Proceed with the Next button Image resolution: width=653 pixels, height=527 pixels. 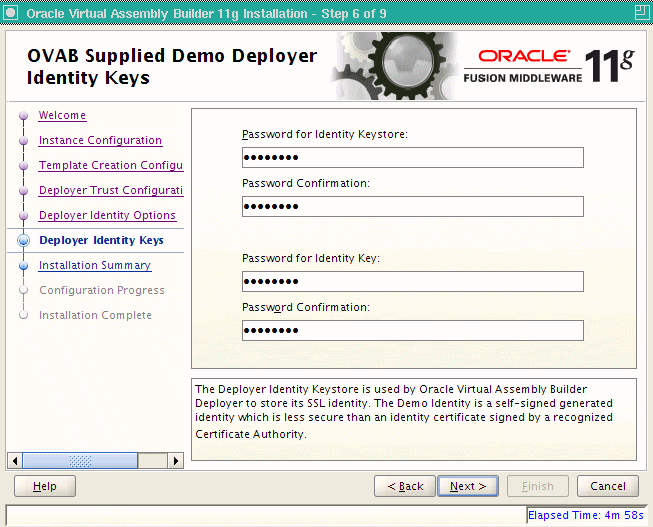click(468, 486)
